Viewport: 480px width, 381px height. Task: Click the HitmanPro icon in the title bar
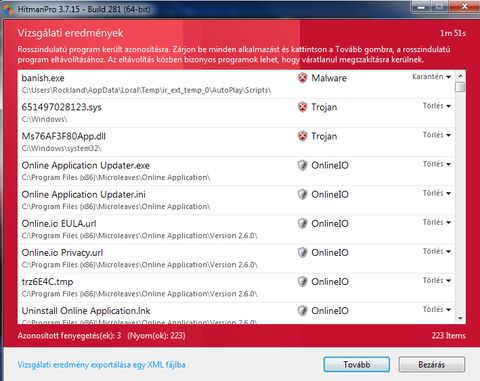click(x=8, y=8)
